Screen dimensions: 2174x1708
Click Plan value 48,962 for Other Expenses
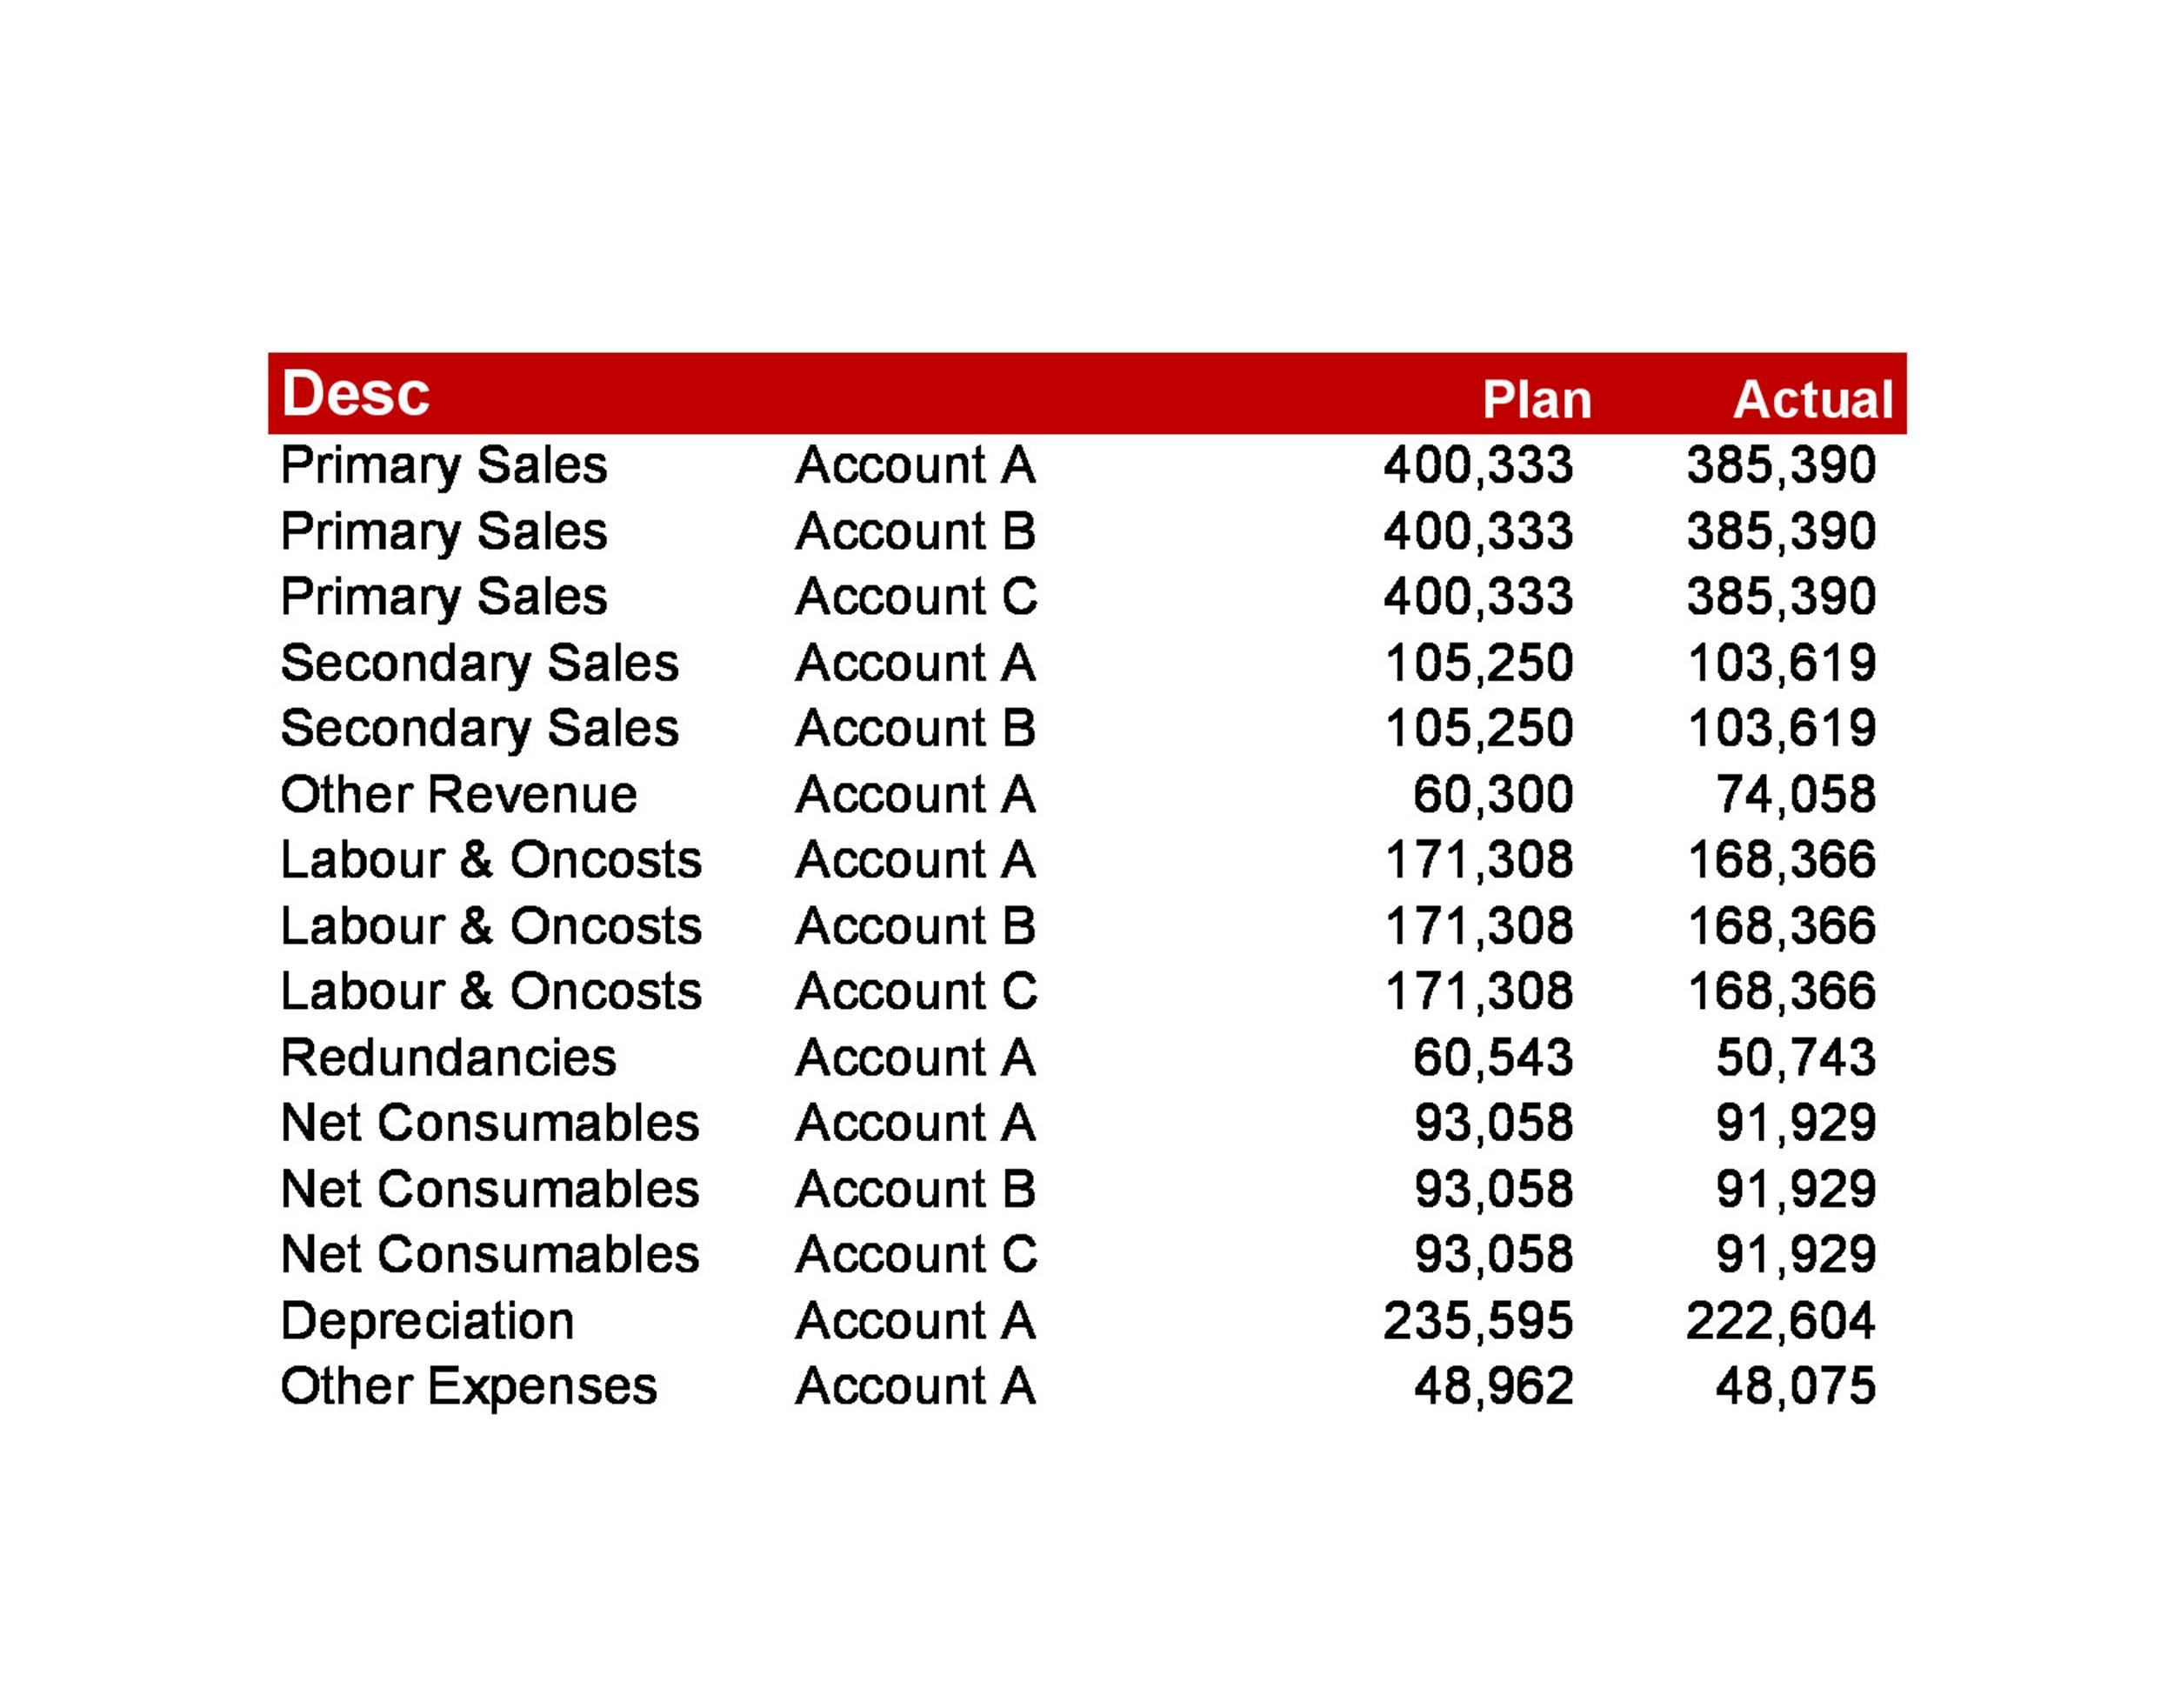(1493, 1387)
